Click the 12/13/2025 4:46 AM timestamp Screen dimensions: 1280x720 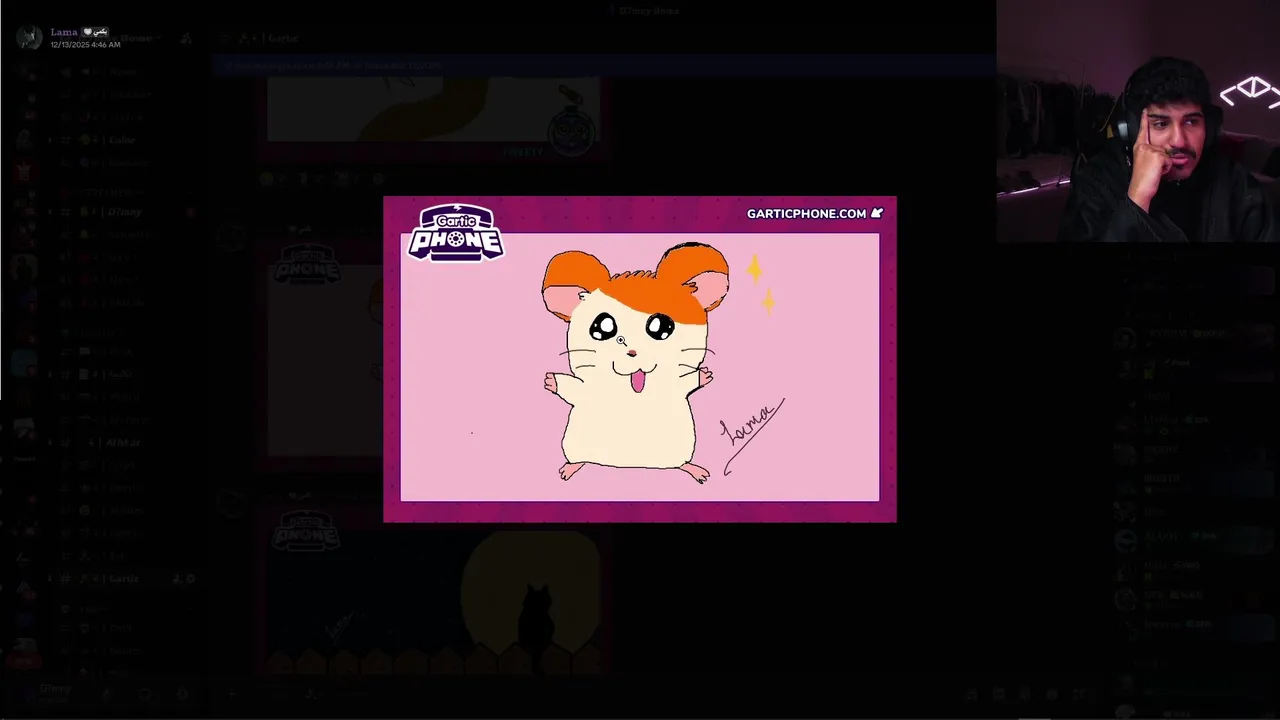tap(85, 45)
